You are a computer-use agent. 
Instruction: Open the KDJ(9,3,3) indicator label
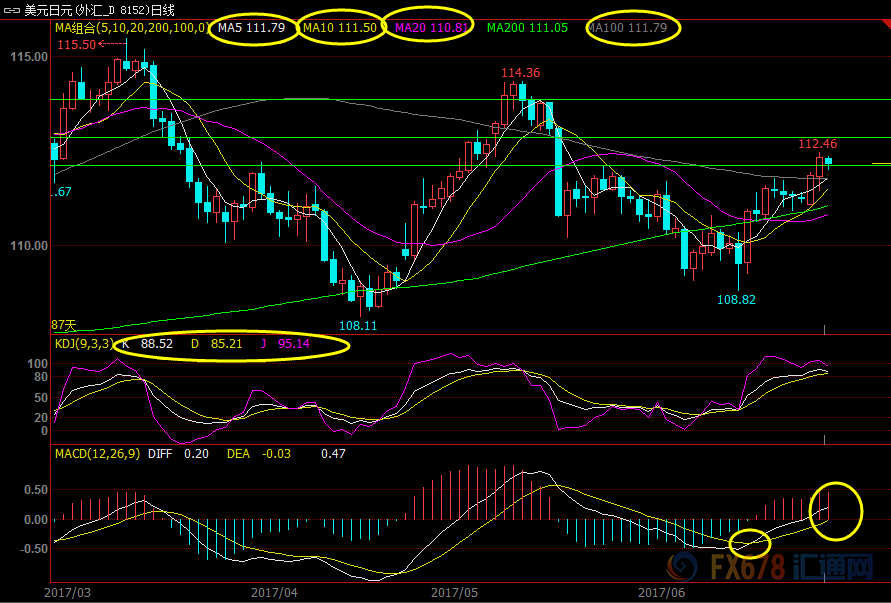click(x=84, y=344)
